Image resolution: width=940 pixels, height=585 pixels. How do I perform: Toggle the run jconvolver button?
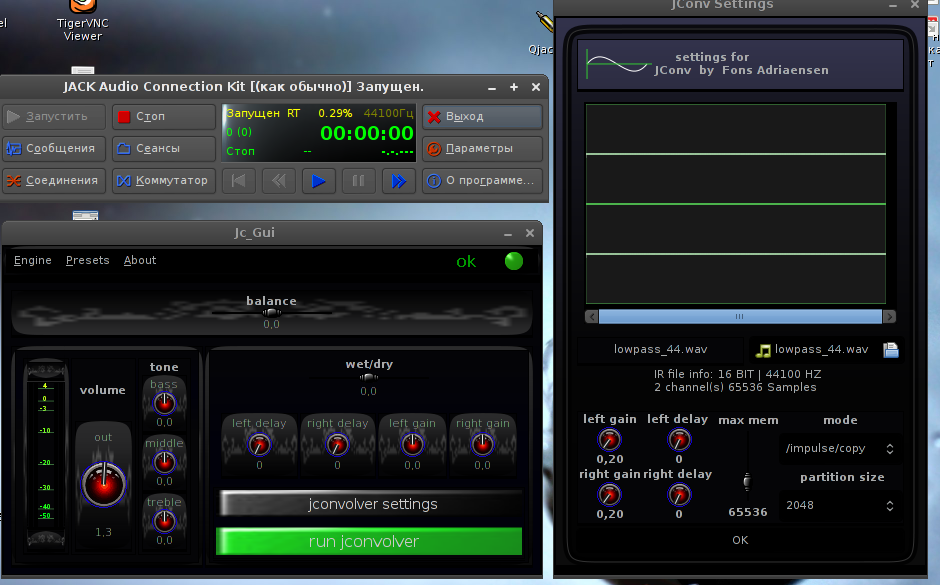369,541
